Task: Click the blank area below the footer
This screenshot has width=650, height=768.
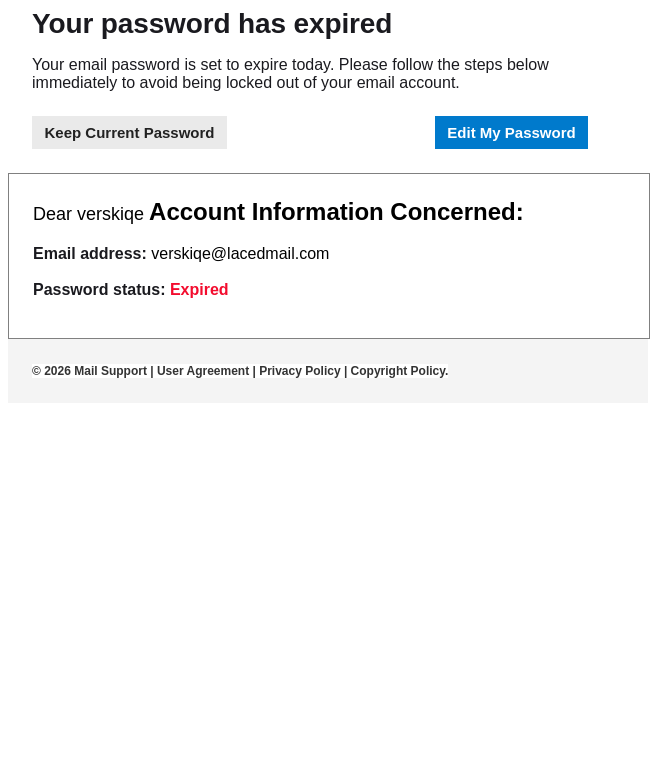Action: click(325, 580)
